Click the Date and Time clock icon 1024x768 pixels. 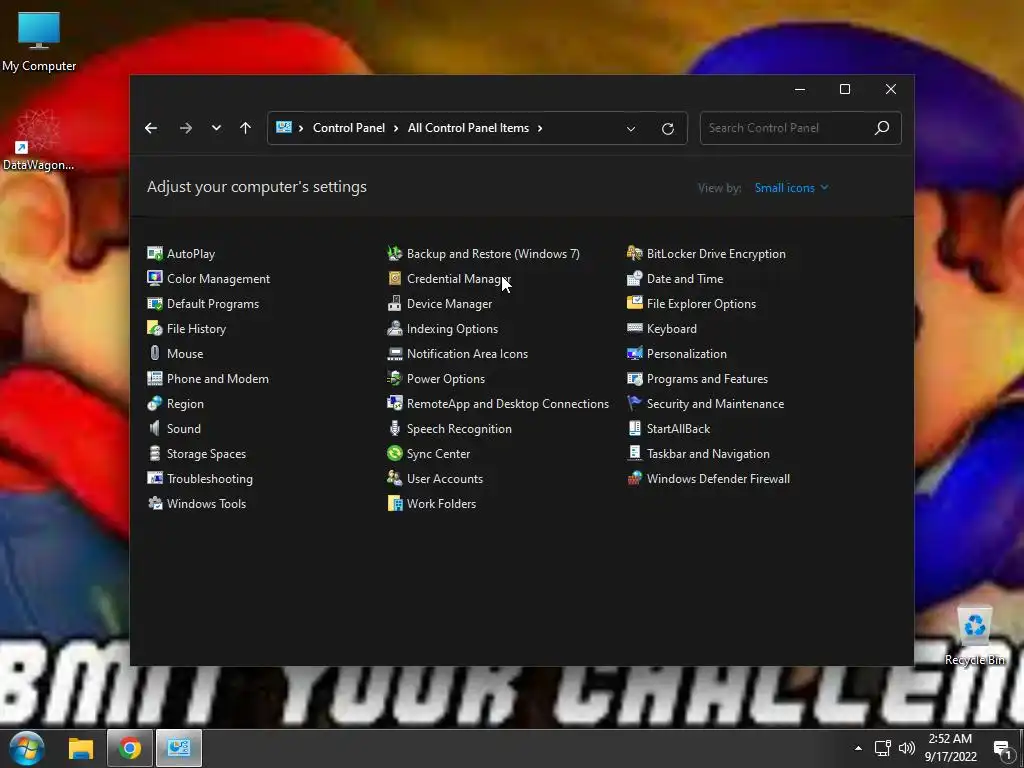(634, 278)
